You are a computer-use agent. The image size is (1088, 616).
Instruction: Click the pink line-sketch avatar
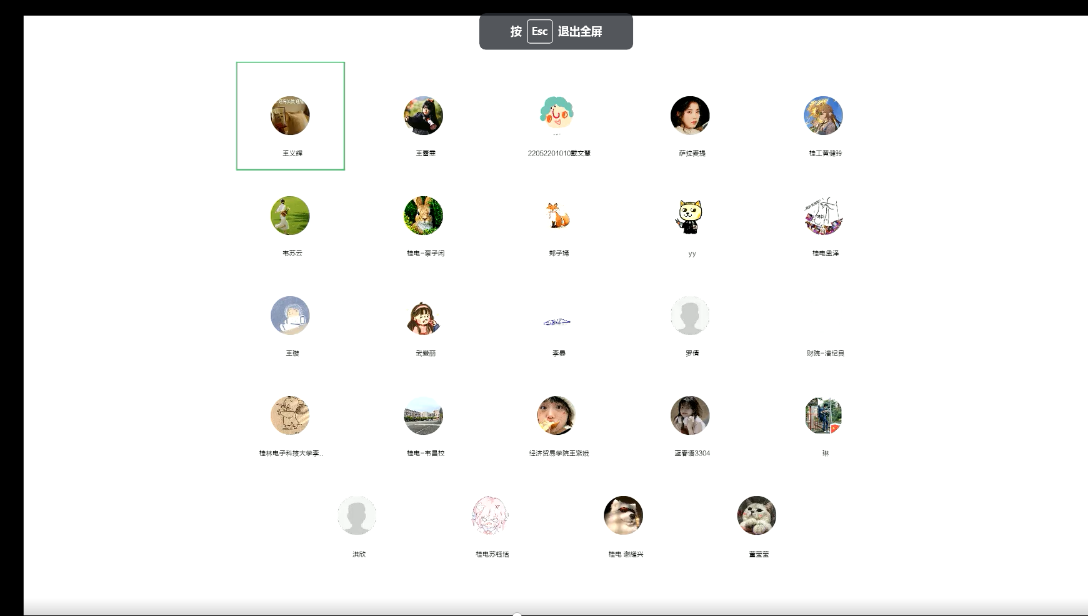tap(490, 516)
